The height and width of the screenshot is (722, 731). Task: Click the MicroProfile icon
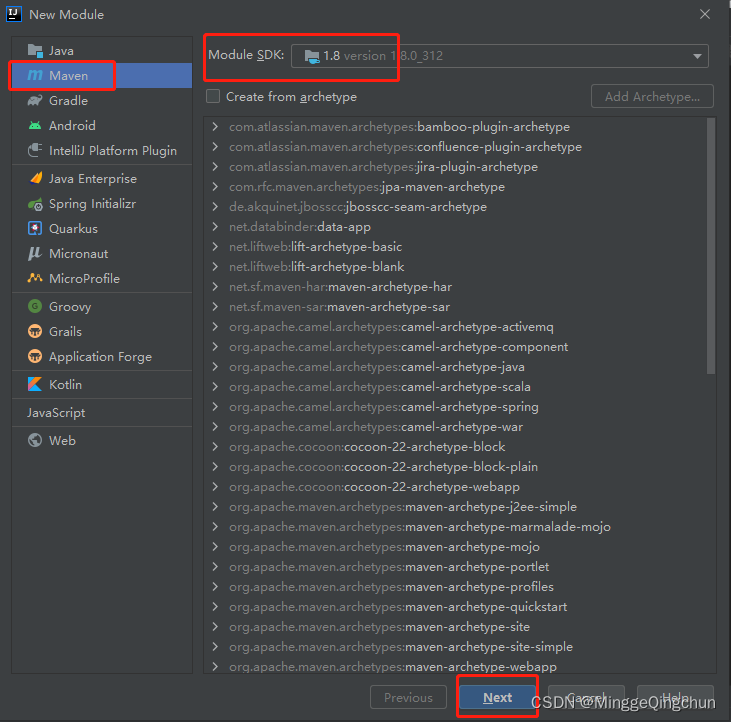click(x=35, y=278)
